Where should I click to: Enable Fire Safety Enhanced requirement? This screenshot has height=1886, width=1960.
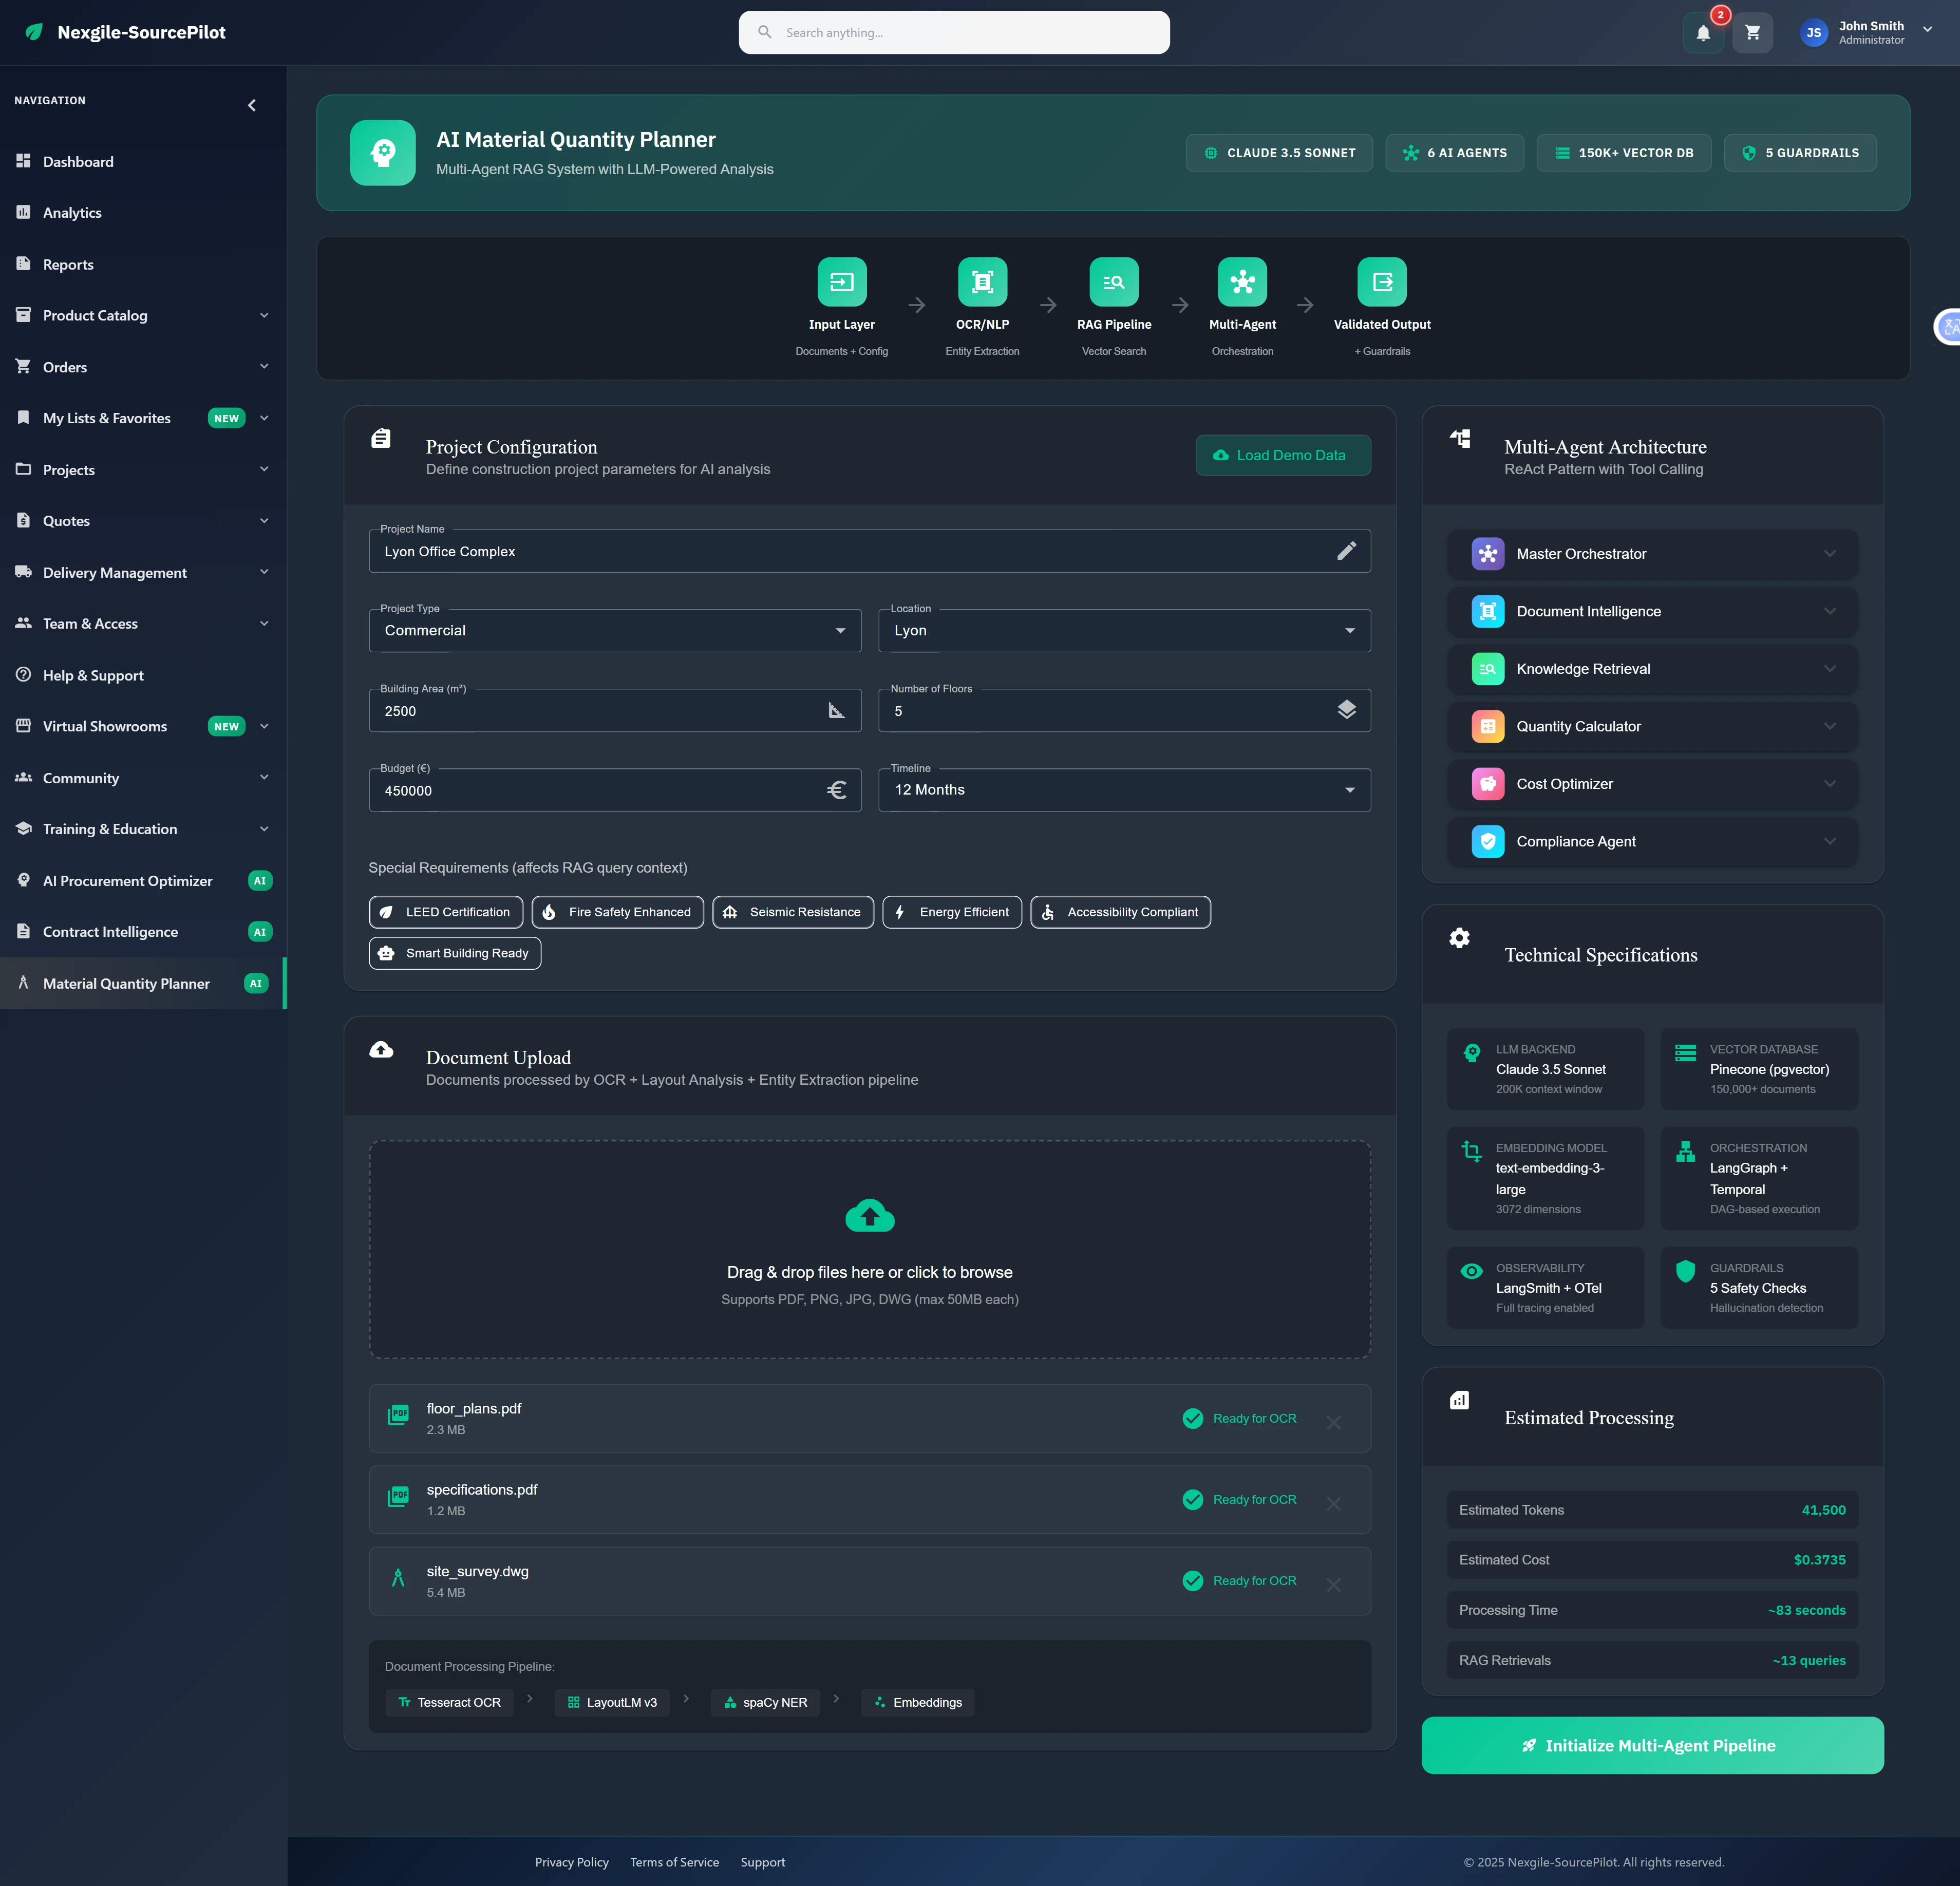(x=617, y=911)
